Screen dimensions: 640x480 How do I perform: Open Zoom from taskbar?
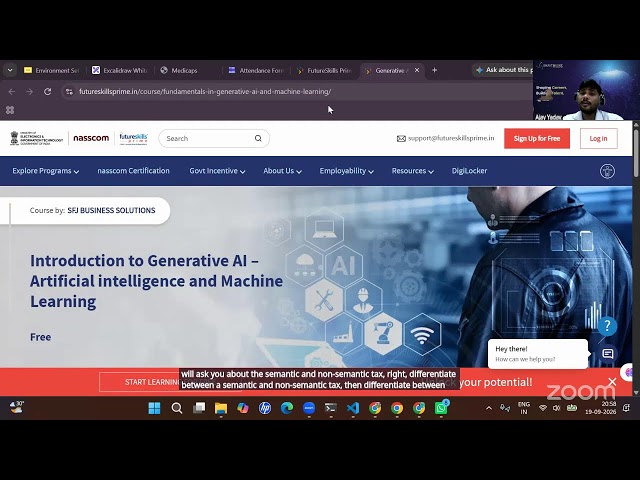click(x=309, y=408)
